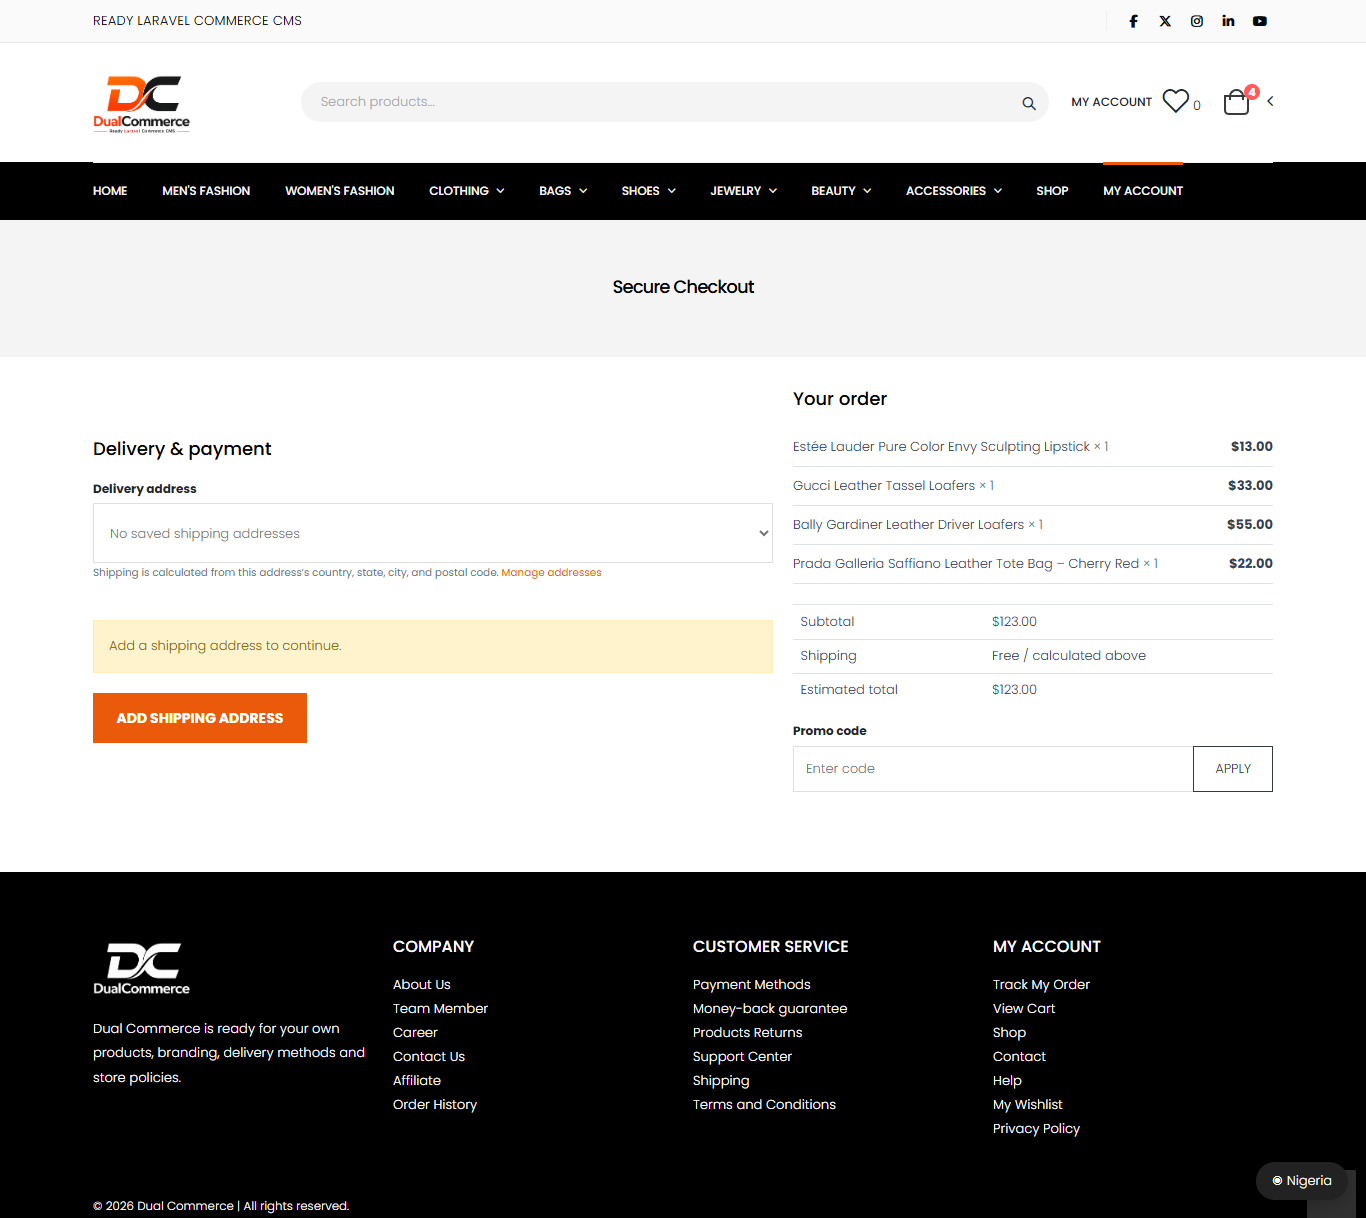The height and width of the screenshot is (1218, 1366).
Task: Open the X (Twitter) social link
Action: pyautogui.click(x=1165, y=21)
